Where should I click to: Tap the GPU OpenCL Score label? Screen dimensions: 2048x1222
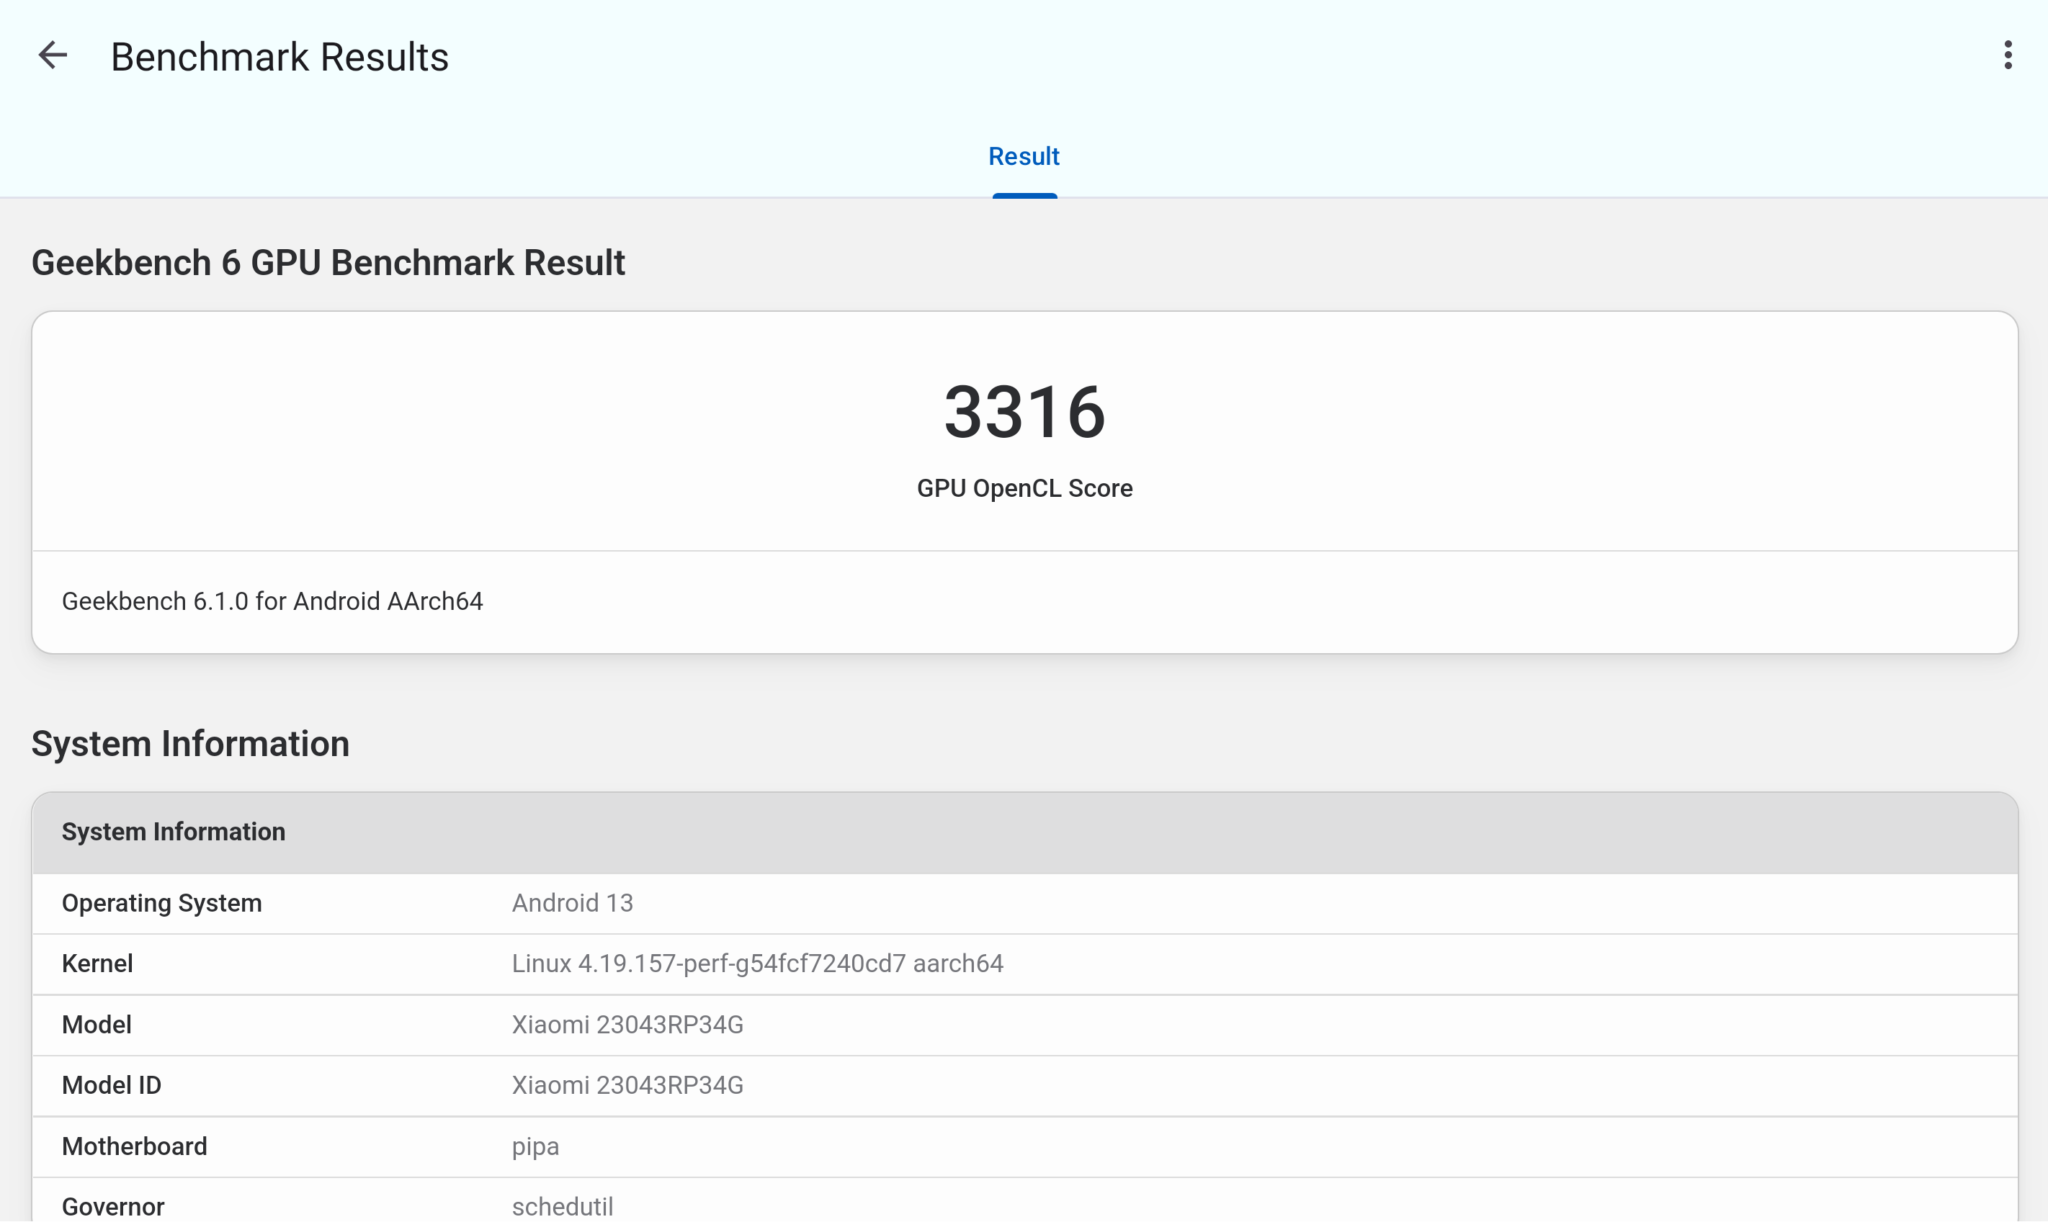pyautogui.click(x=1024, y=488)
